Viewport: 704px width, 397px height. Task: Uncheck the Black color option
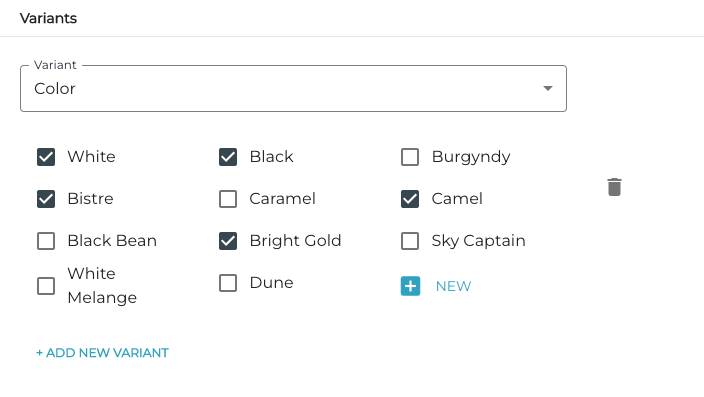click(x=228, y=157)
